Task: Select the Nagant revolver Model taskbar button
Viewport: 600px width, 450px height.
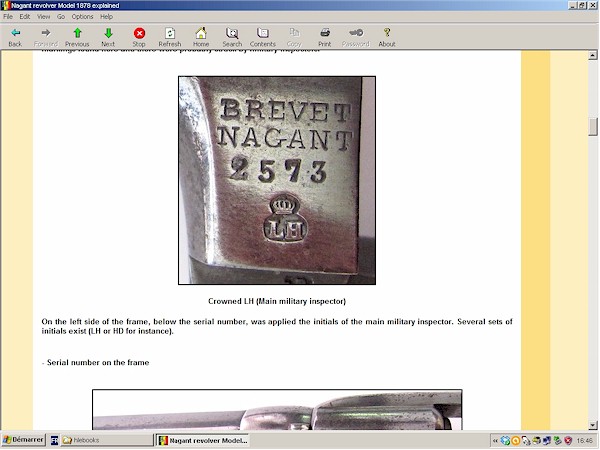Action: click(203, 440)
